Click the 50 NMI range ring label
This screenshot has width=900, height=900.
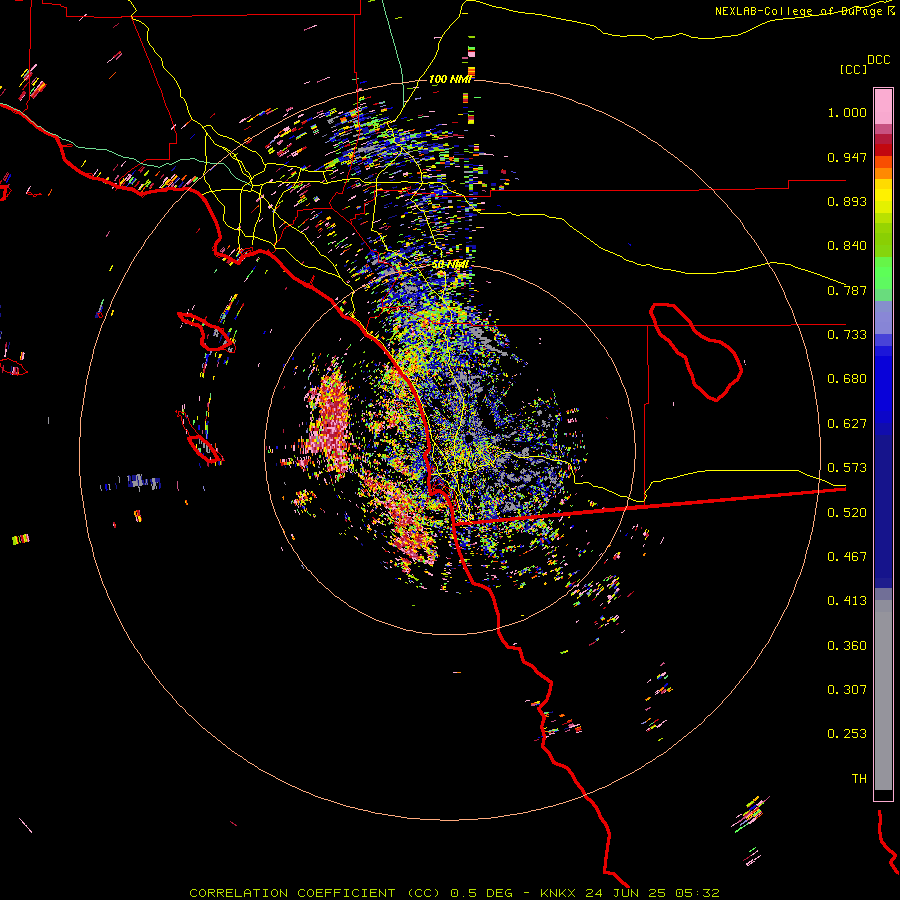click(x=450, y=265)
